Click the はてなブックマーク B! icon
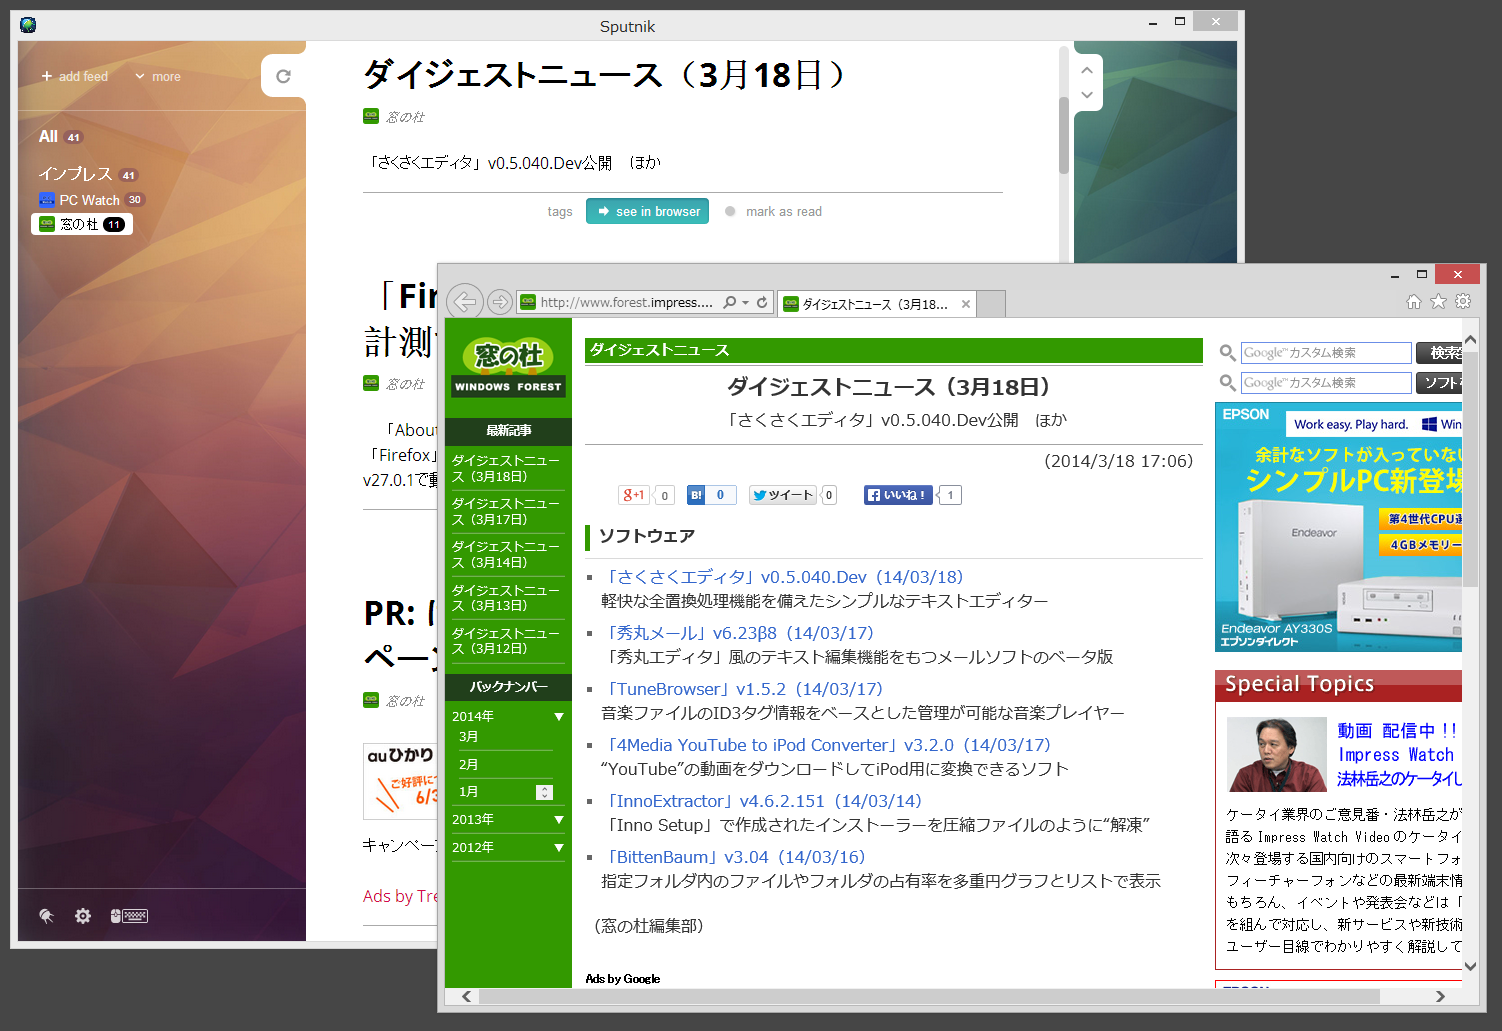1502x1031 pixels. coord(696,494)
